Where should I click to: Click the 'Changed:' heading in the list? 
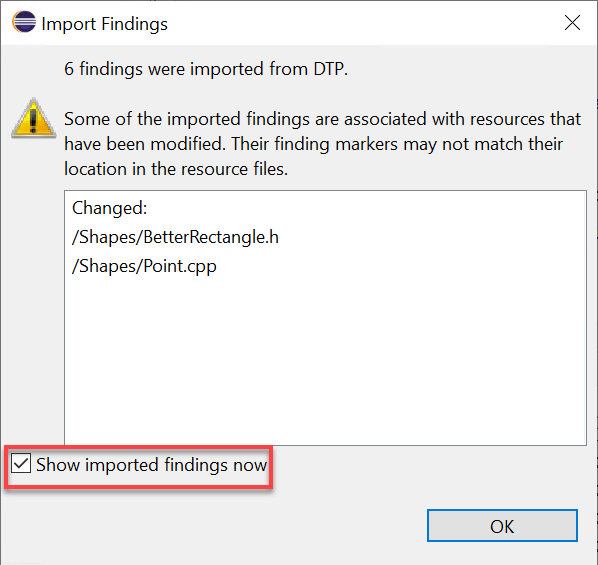pos(109,208)
